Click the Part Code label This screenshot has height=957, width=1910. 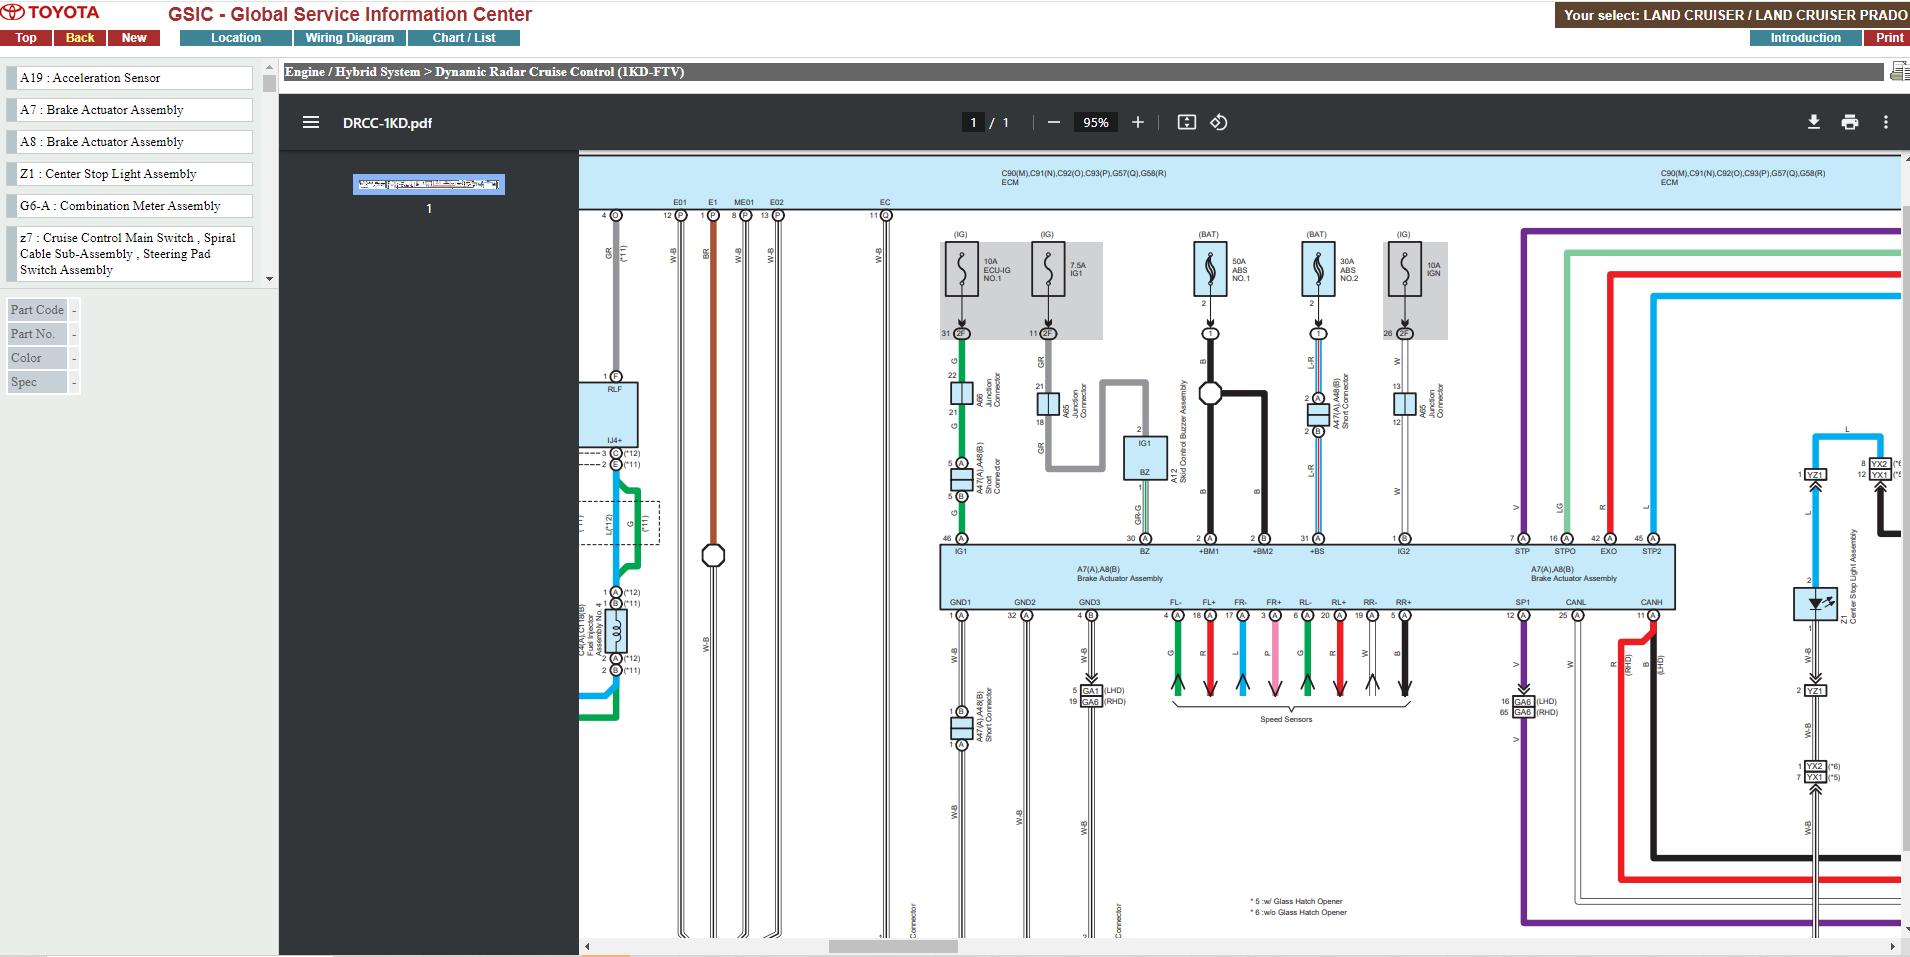point(37,310)
